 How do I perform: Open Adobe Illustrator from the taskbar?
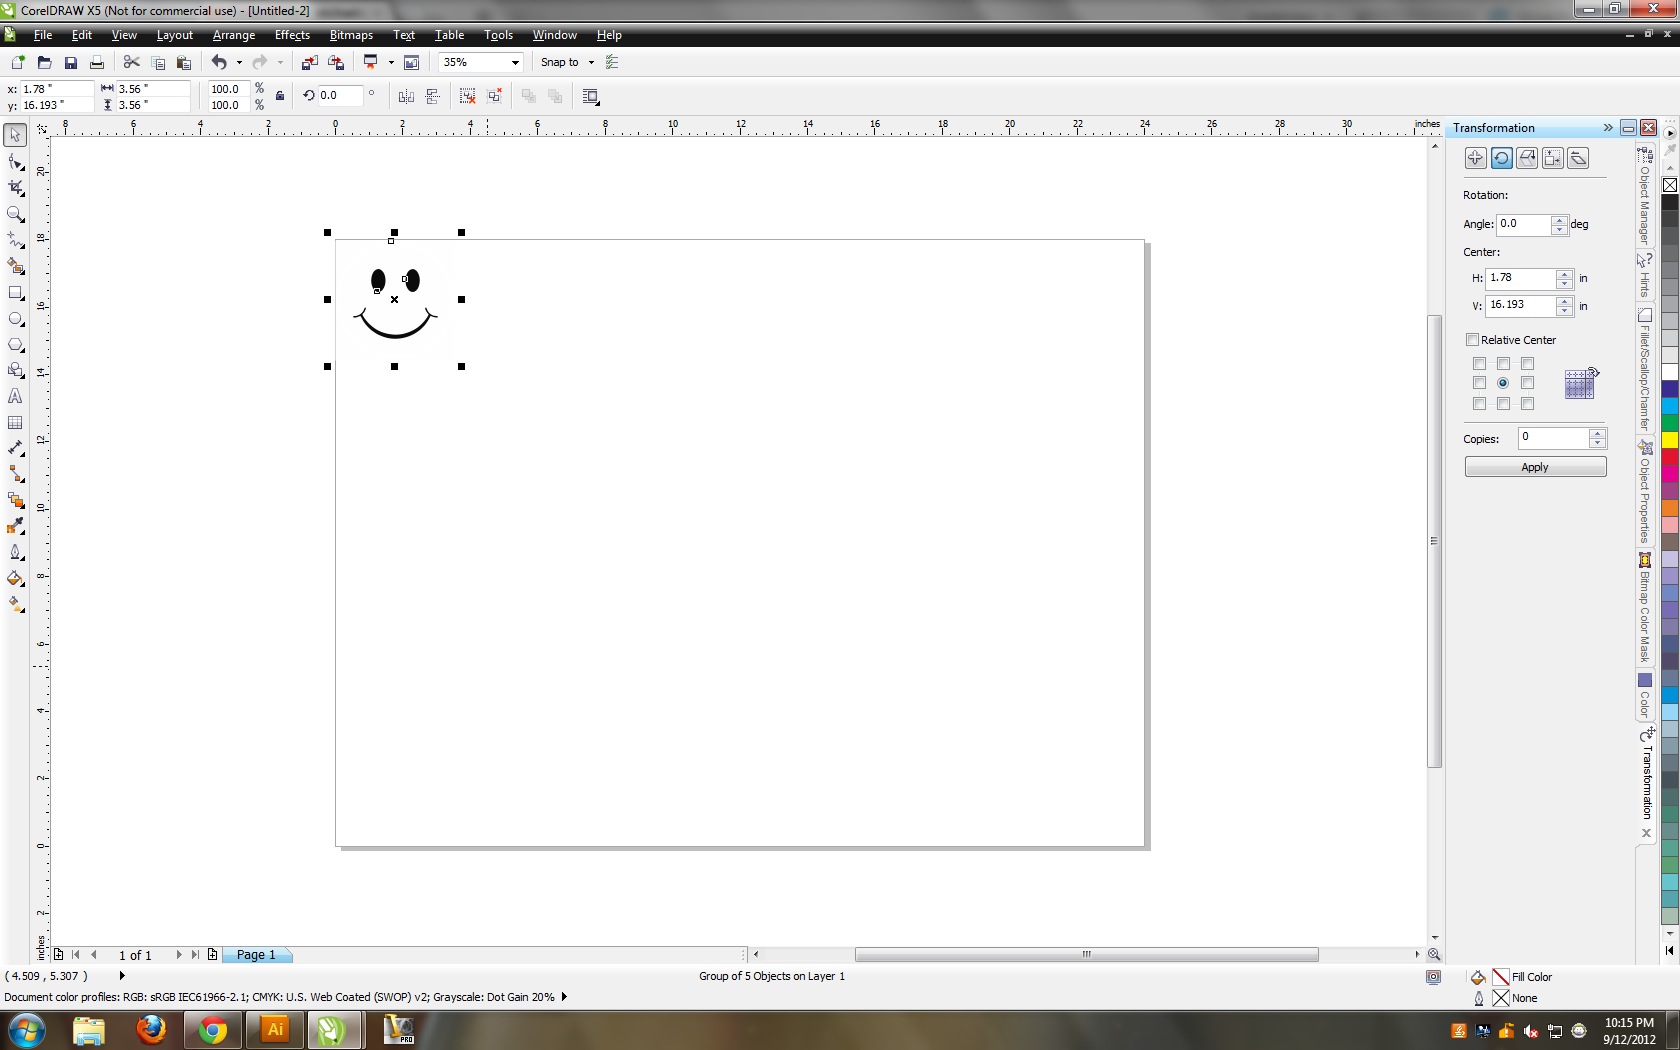coord(275,1029)
